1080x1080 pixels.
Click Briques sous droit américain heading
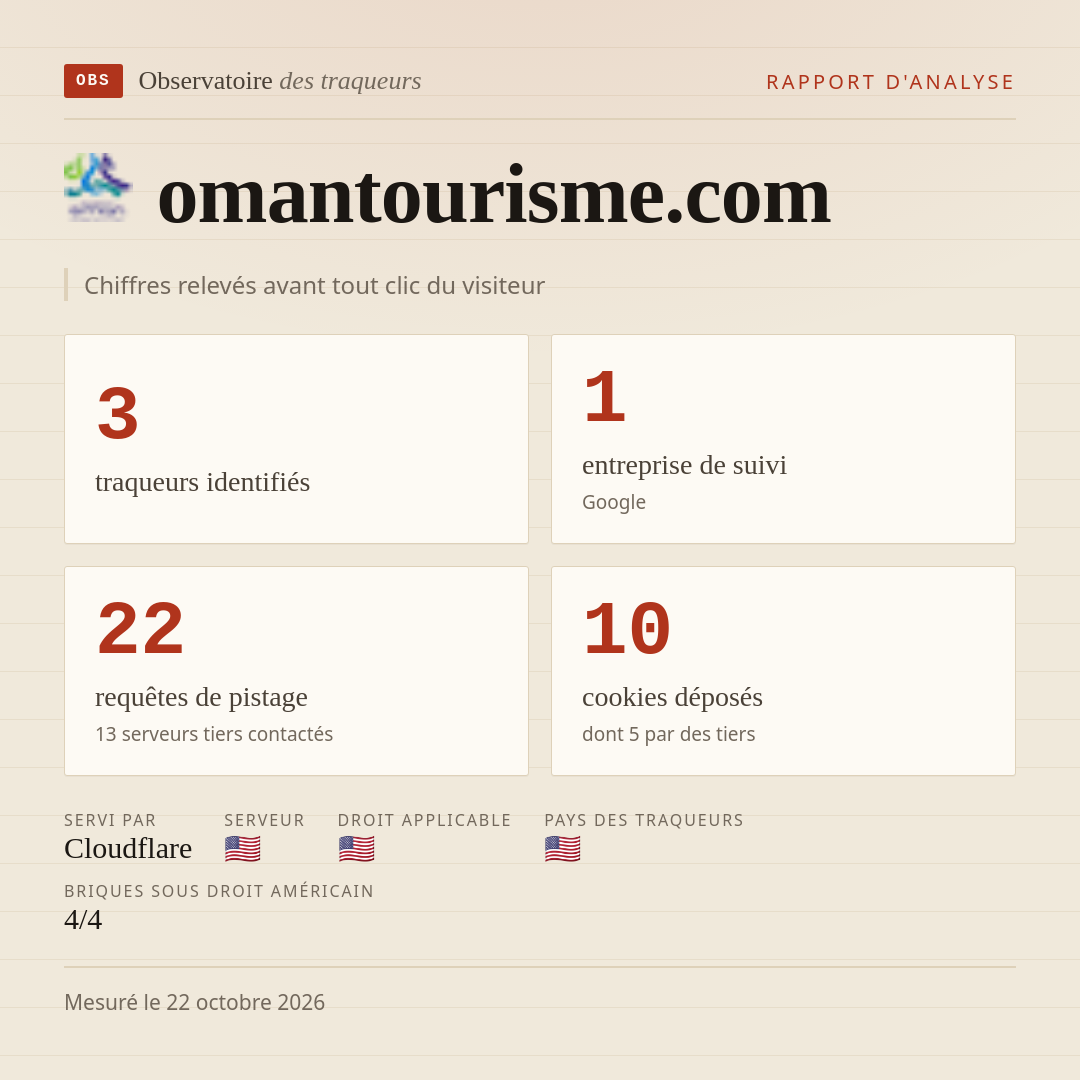click(x=219, y=891)
